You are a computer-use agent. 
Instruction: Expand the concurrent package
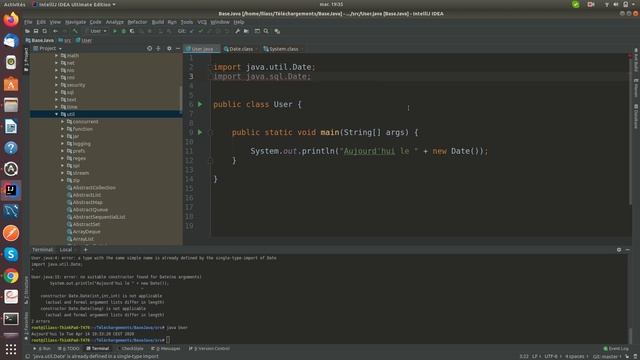coord(62,122)
